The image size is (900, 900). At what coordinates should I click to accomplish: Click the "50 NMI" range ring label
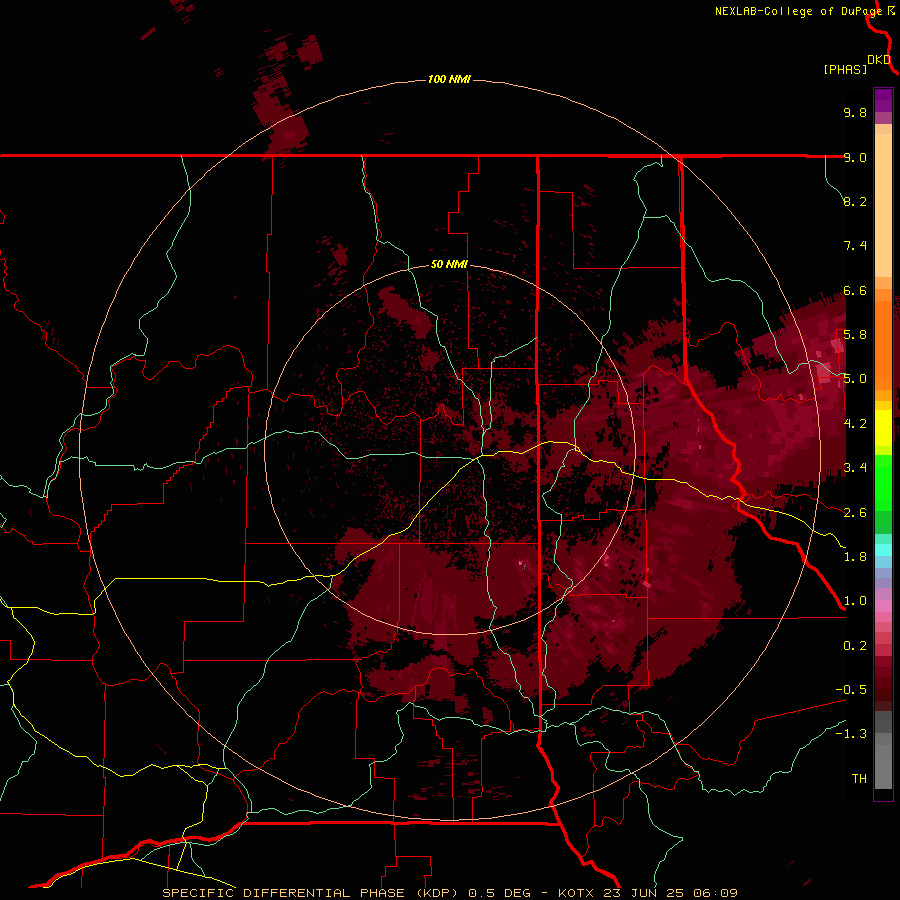pyautogui.click(x=449, y=264)
